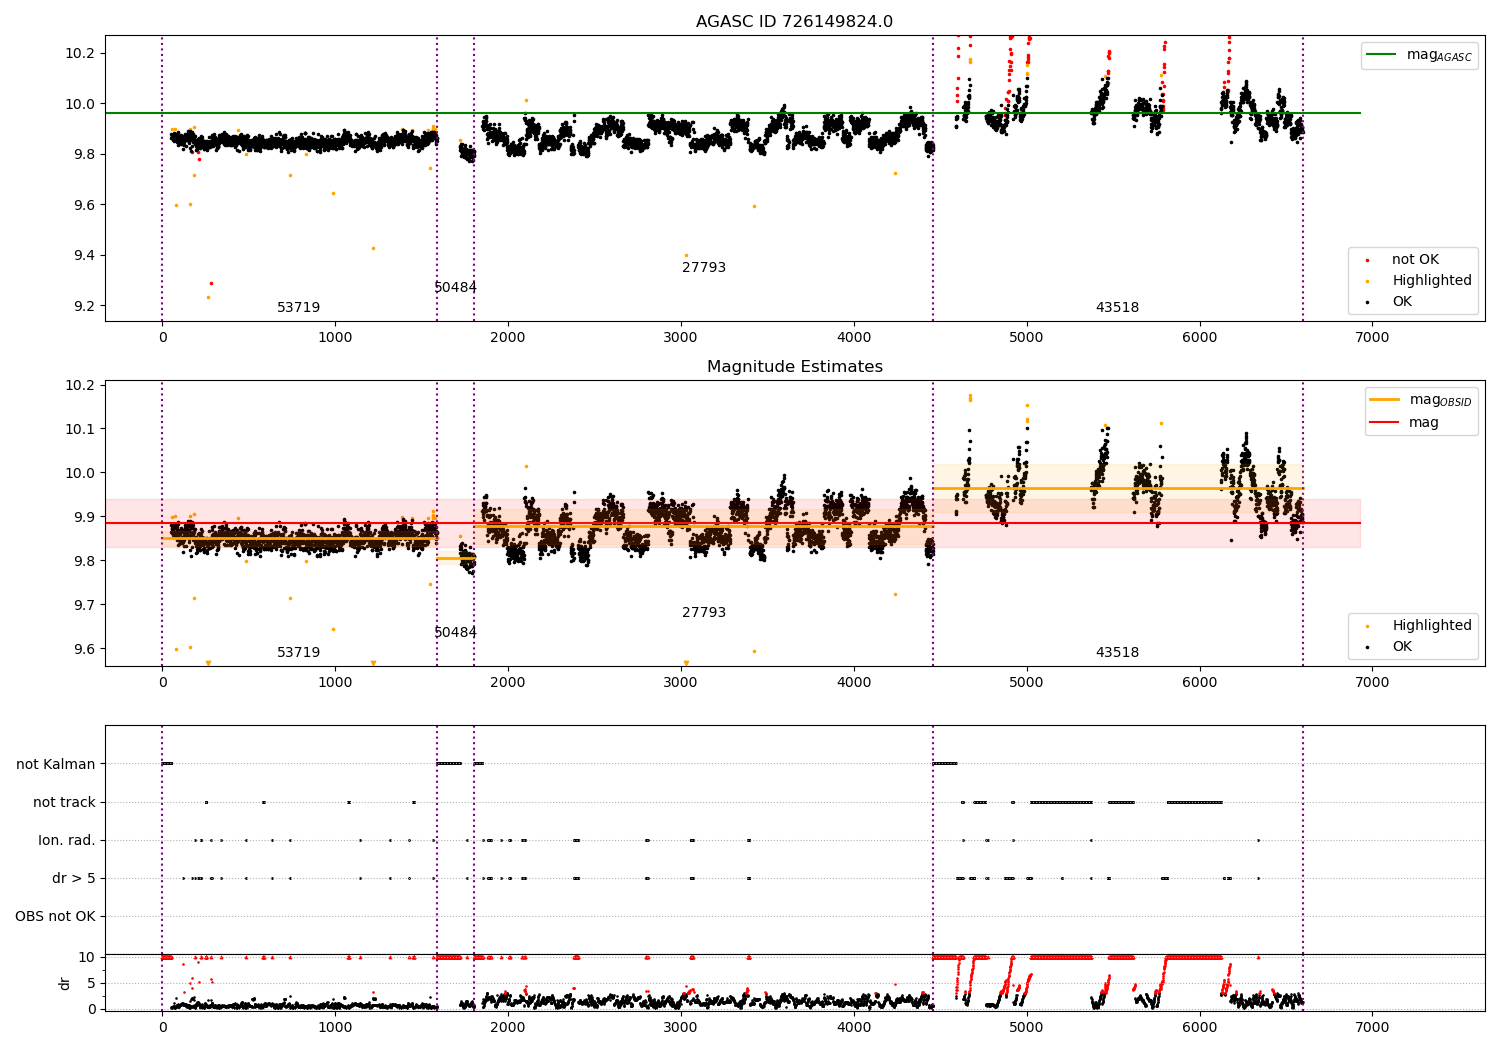Image resolution: width=1500 pixels, height=1050 pixels.
Task: Click the 'Highlighted' legend entry in Magnitude Estimates panel
Action: [x=1432, y=626]
